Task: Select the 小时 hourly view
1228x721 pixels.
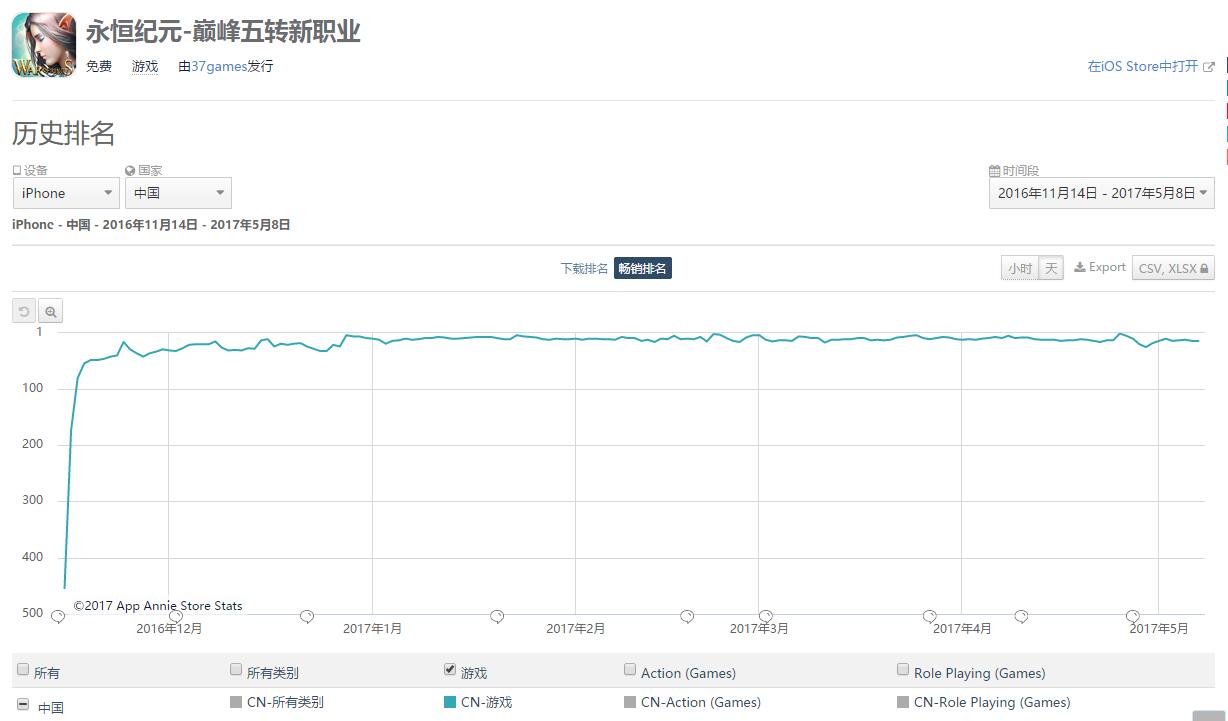Action: (x=1019, y=268)
